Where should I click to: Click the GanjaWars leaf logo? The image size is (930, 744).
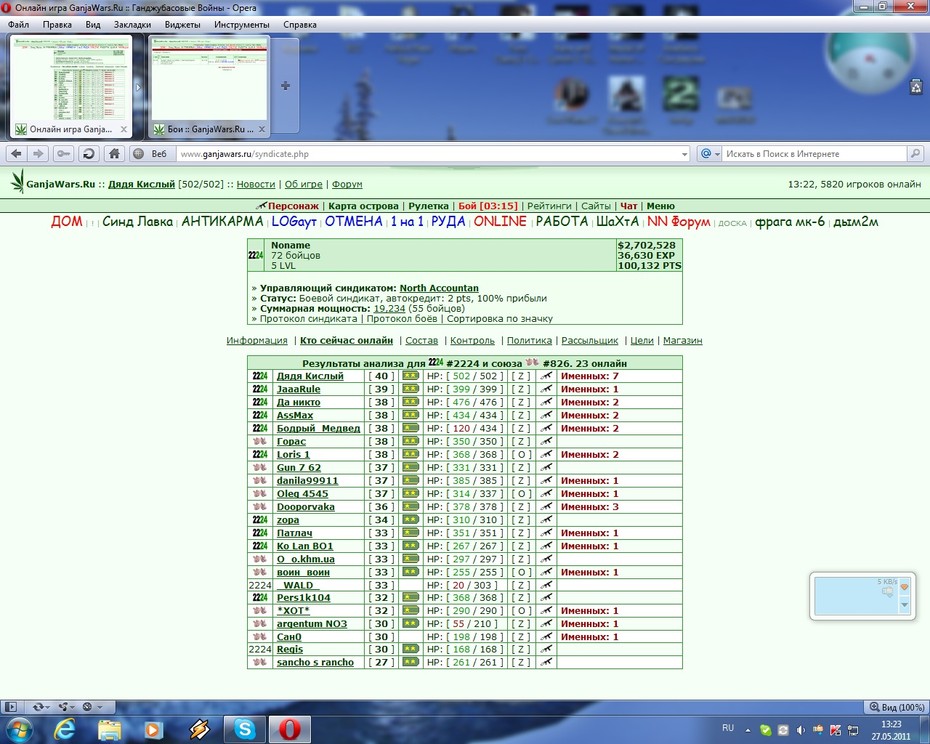click(18, 181)
